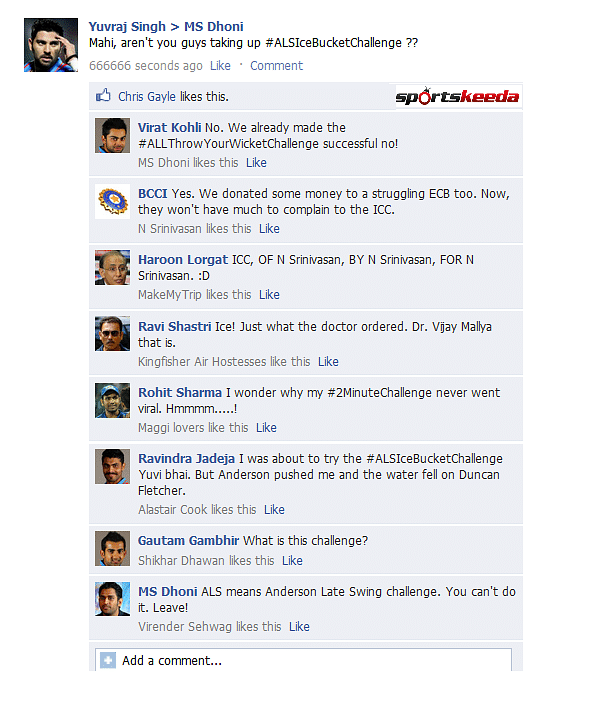Open the MS Dhoni name link in the header
This screenshot has width=598, height=716.
click(214, 26)
